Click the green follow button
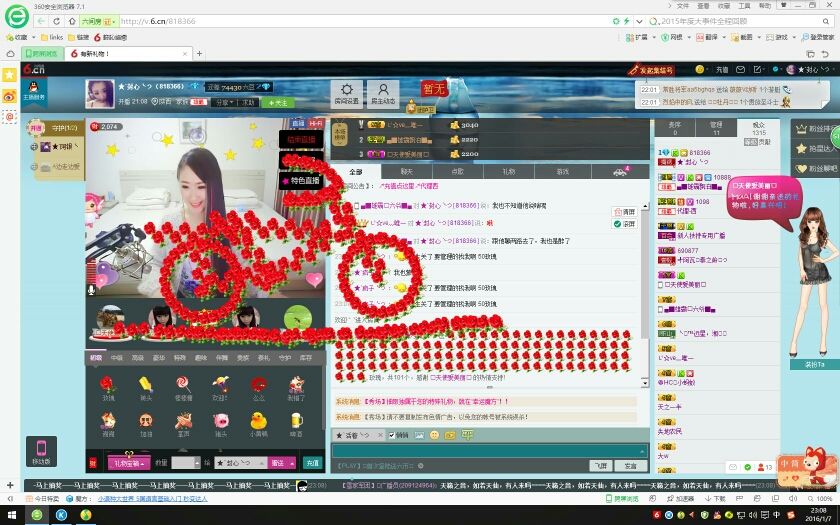840x525 pixels. coord(277,102)
